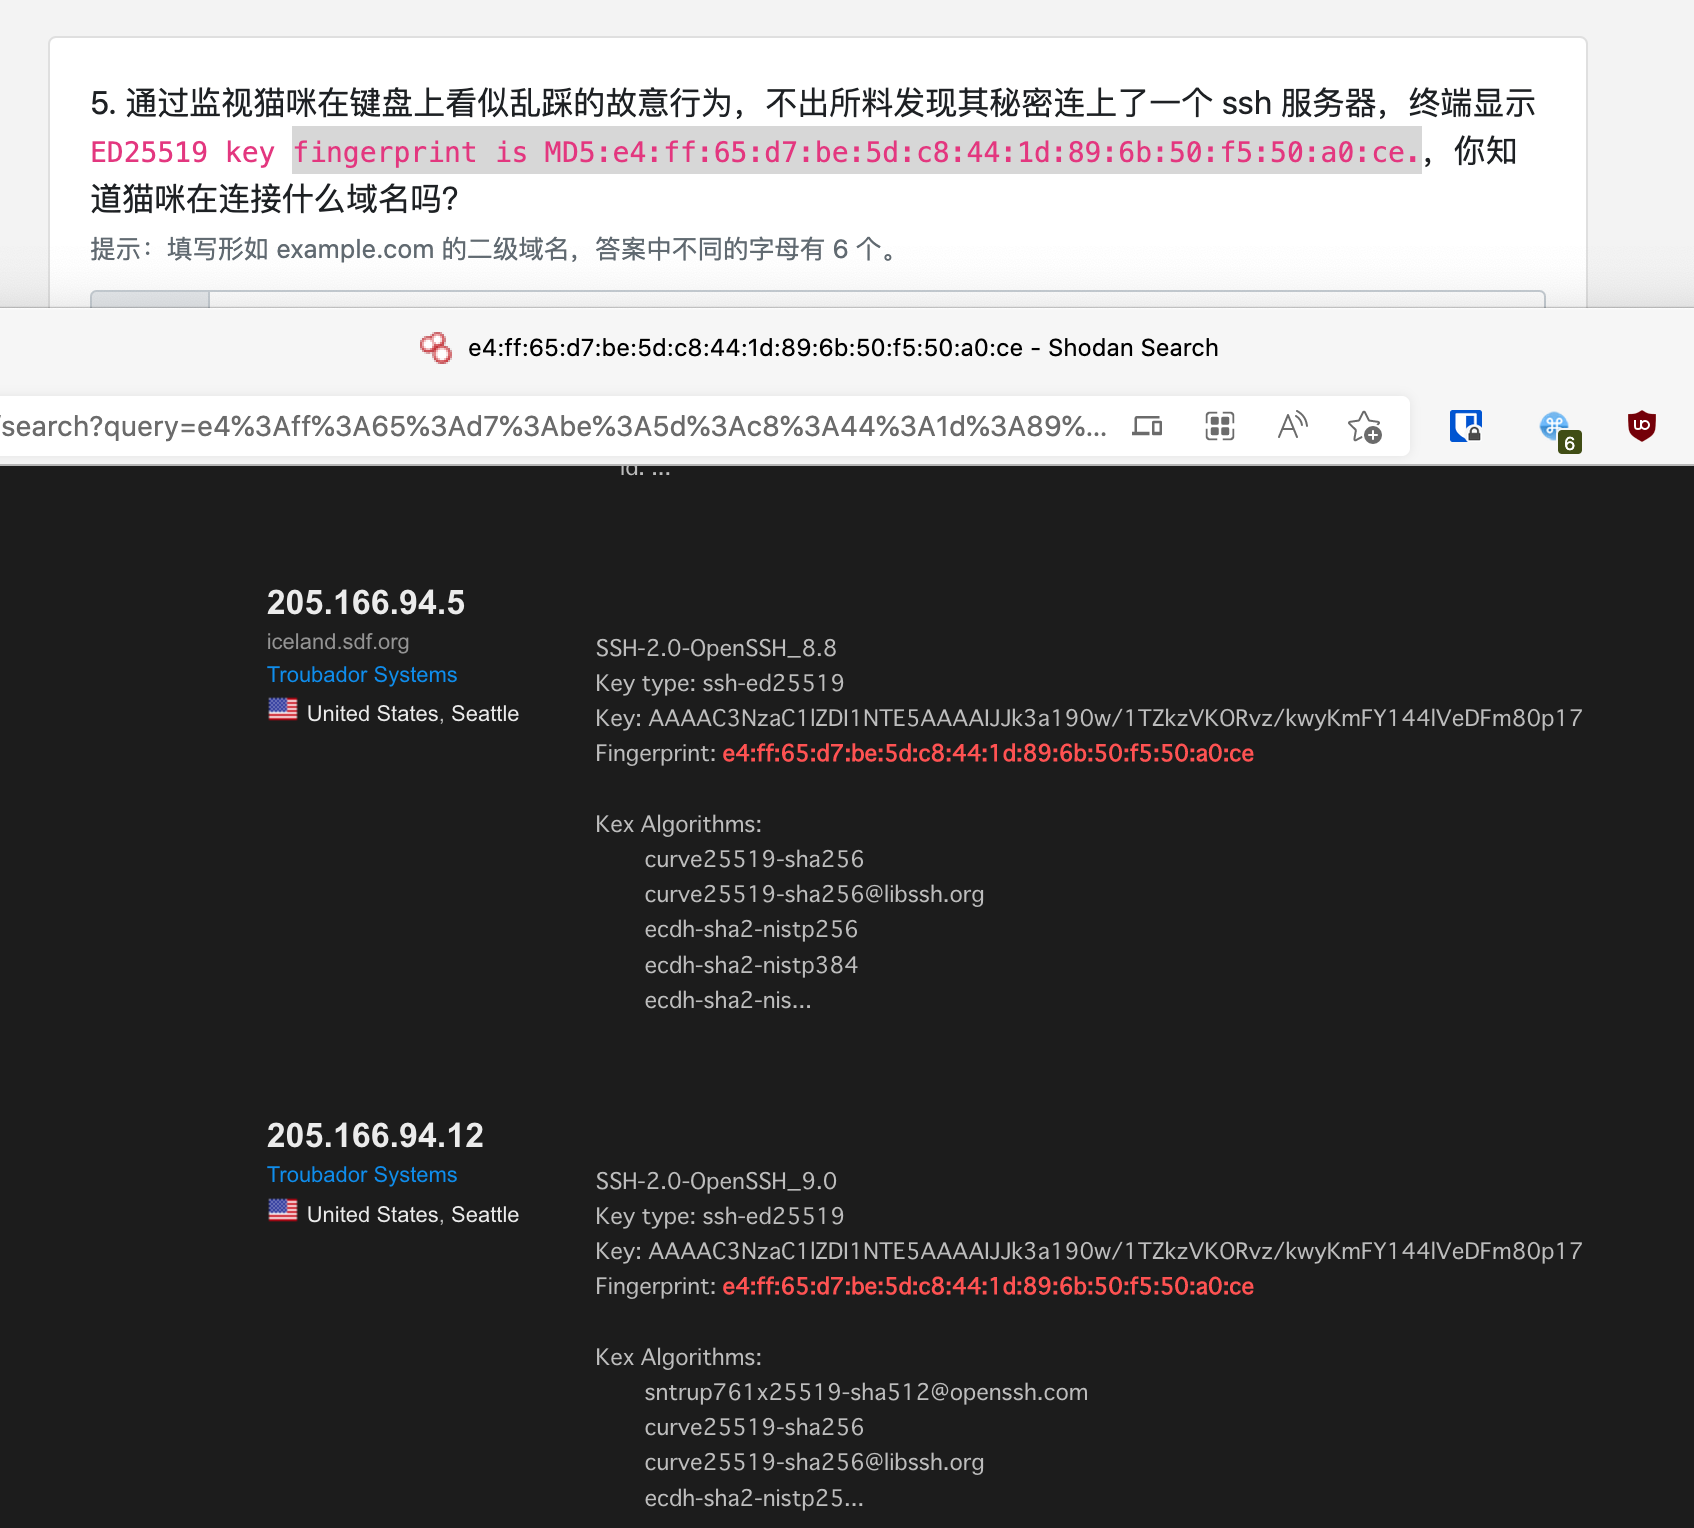Click the hint line mentioning example.com
This screenshot has width=1694, height=1528.
pos(497,249)
